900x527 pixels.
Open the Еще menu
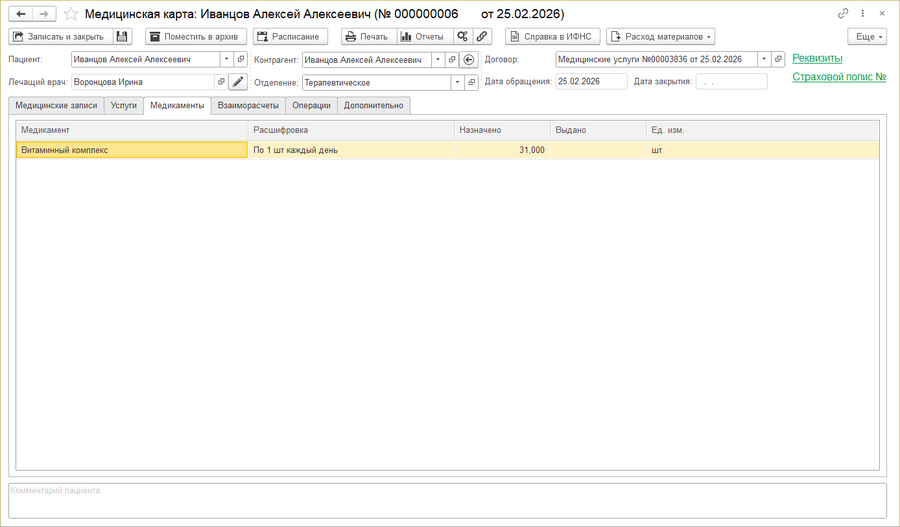pyautogui.click(x=867, y=37)
